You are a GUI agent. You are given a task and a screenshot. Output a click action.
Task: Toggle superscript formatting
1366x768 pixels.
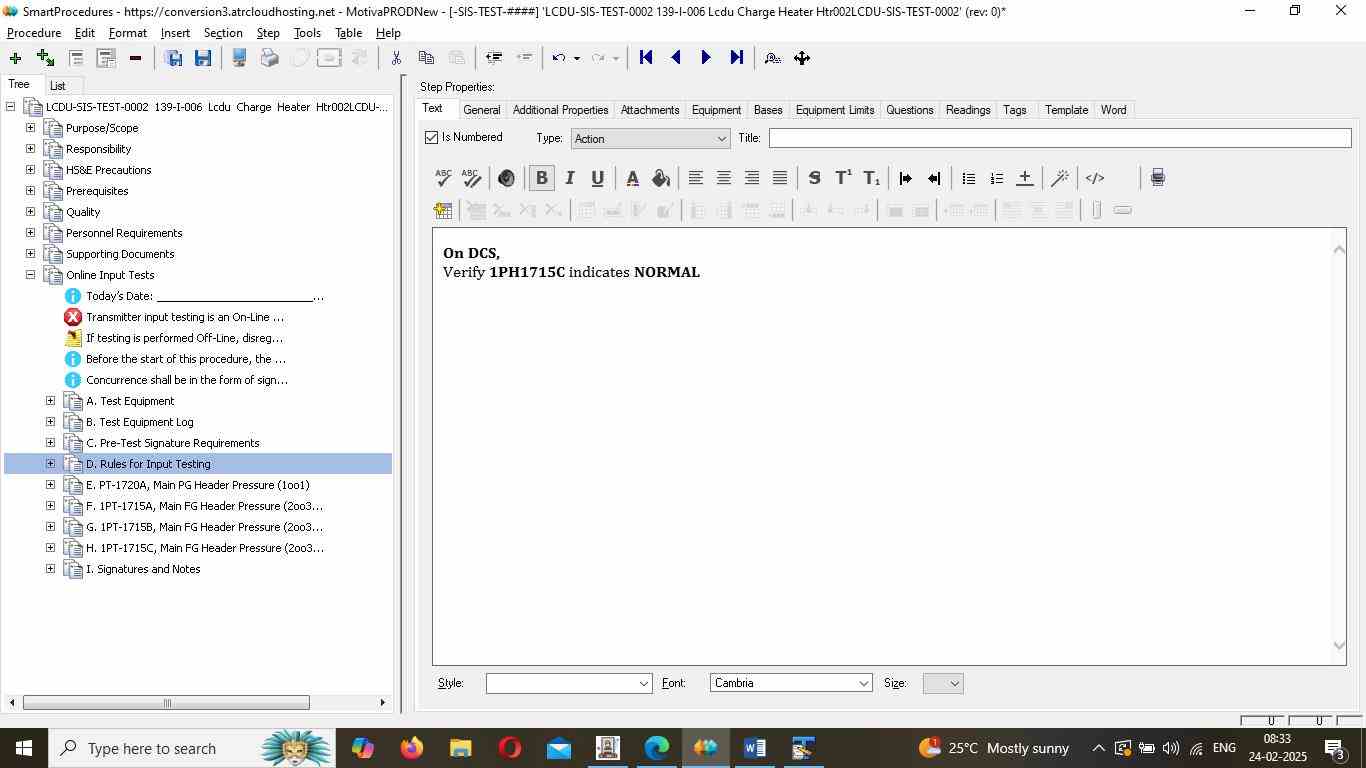click(843, 178)
